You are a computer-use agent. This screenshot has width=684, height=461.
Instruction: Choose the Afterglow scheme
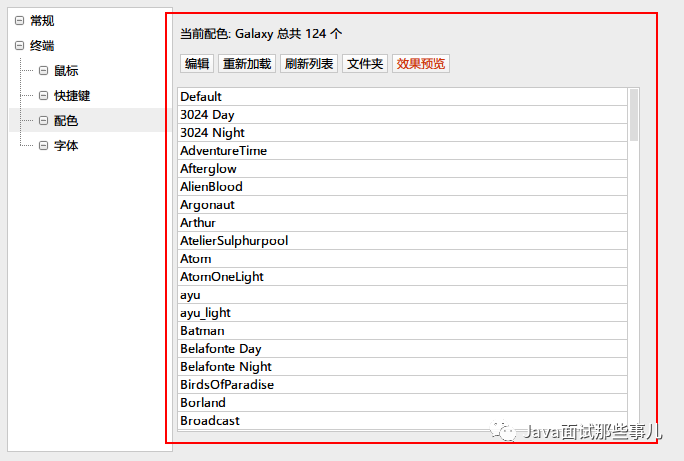click(x=403, y=168)
